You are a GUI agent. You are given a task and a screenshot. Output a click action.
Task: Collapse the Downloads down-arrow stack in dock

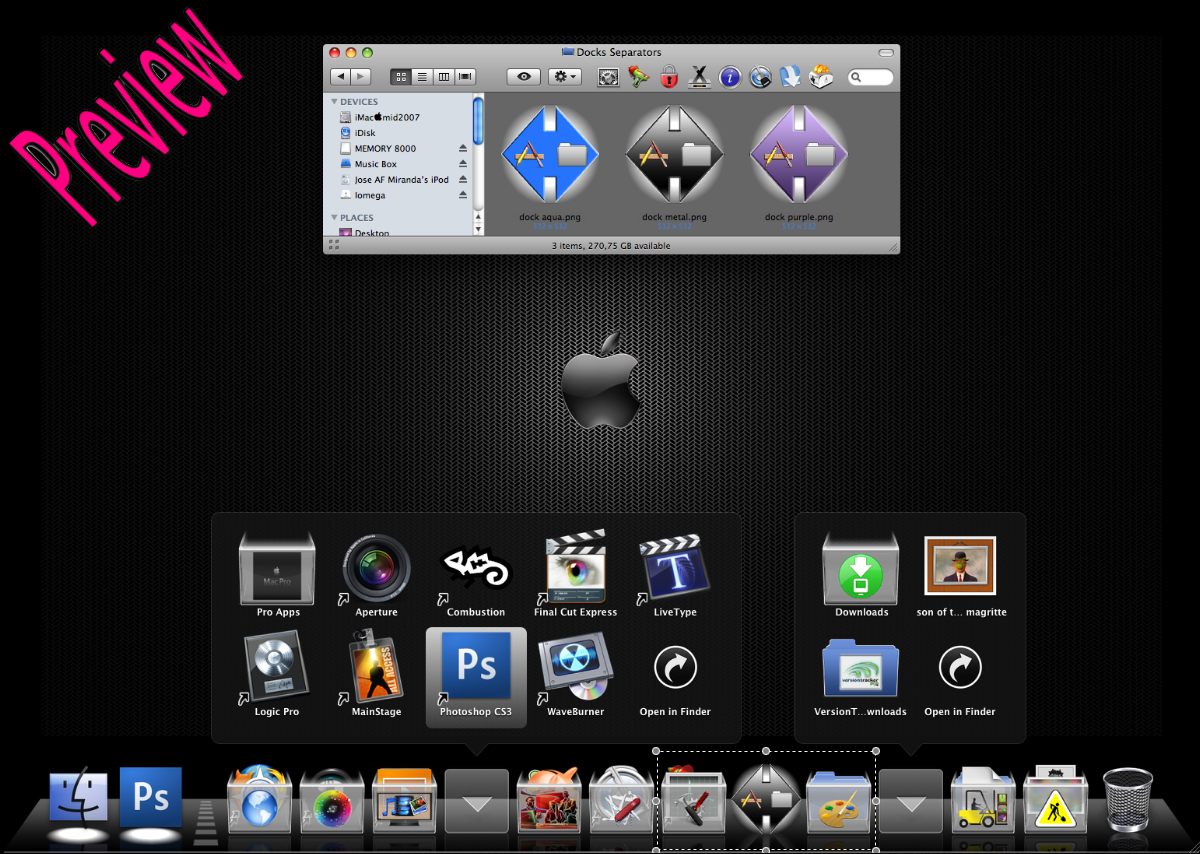pyautogui.click(x=911, y=800)
